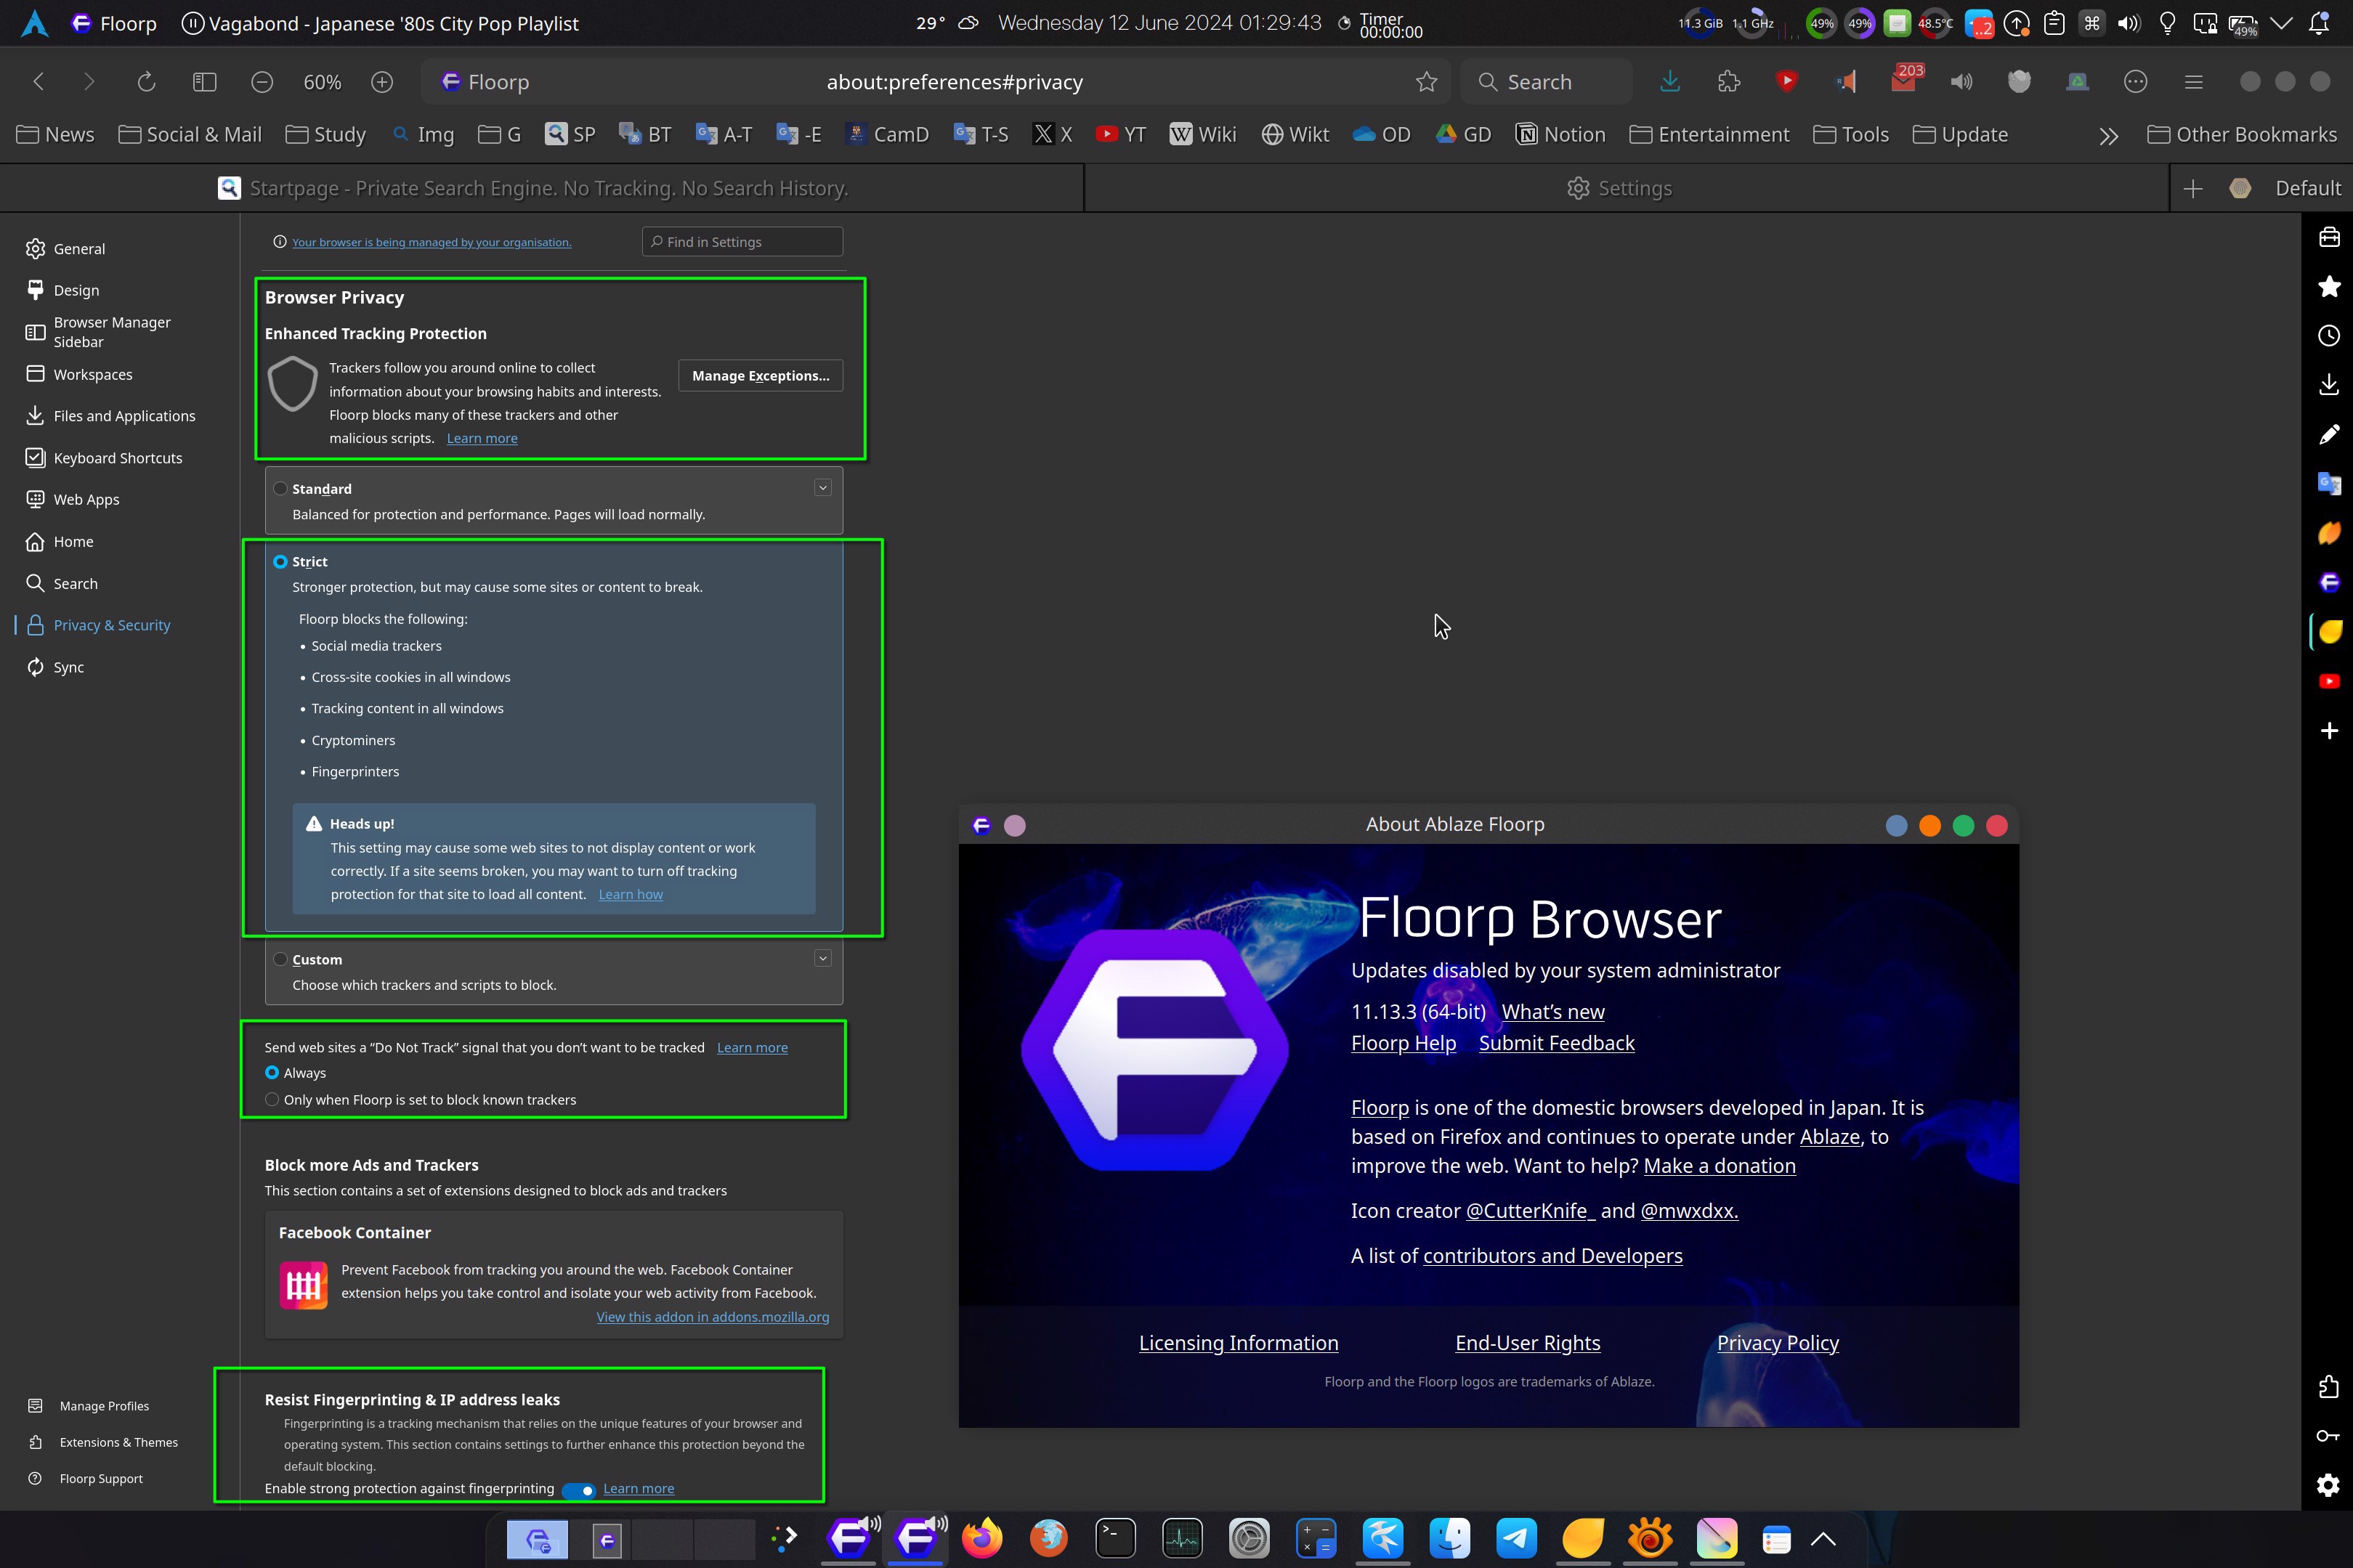Add a new web panel with the sidebar plus

click(2329, 731)
